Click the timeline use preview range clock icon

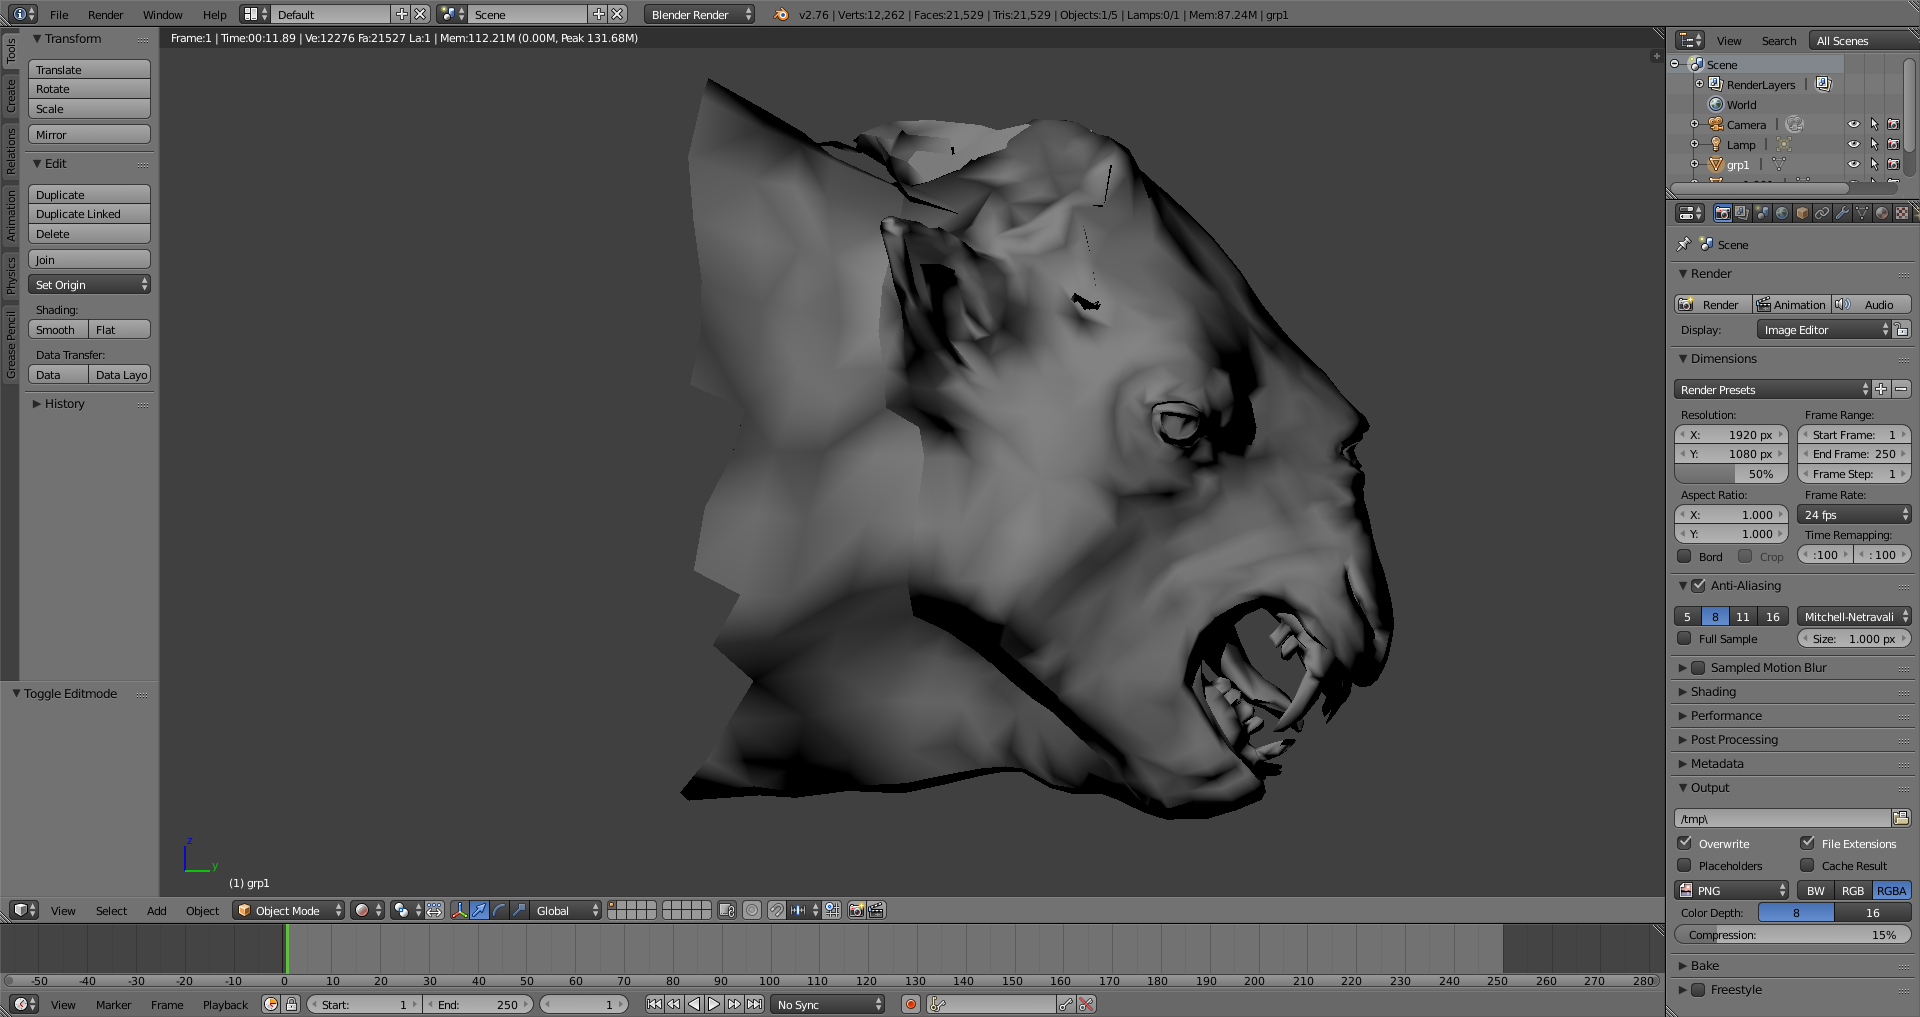point(271,1004)
